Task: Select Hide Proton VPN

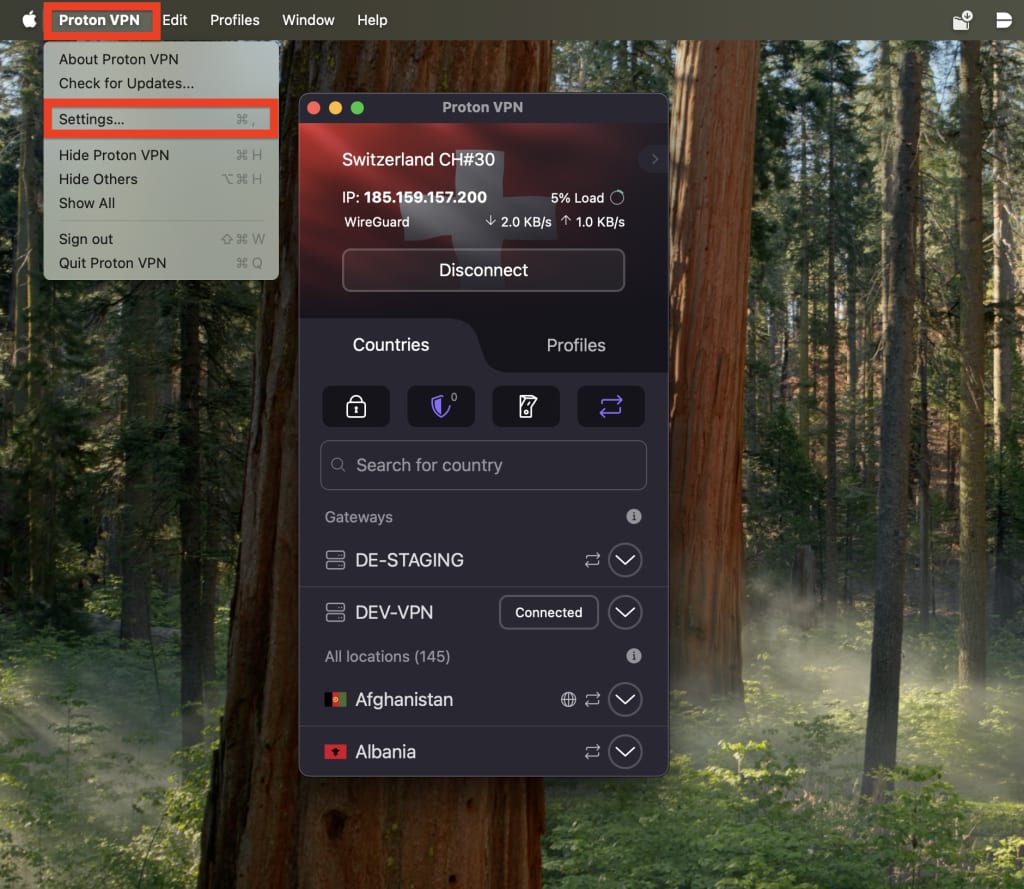Action: (161, 155)
